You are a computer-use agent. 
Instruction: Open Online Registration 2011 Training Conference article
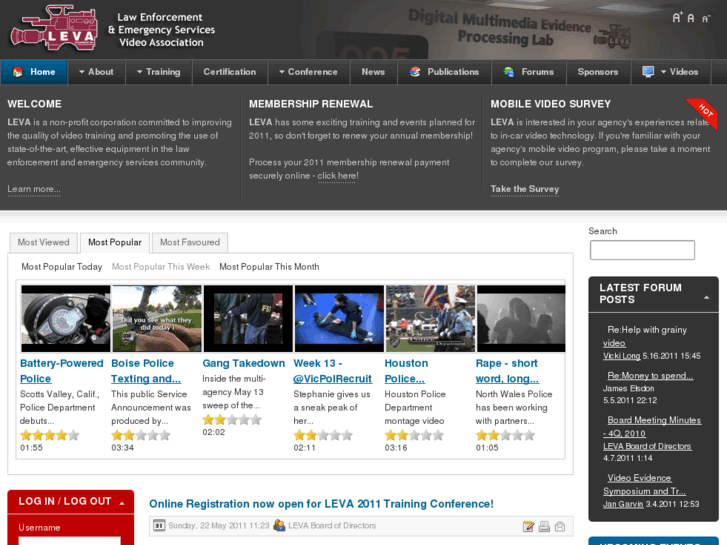click(x=321, y=504)
